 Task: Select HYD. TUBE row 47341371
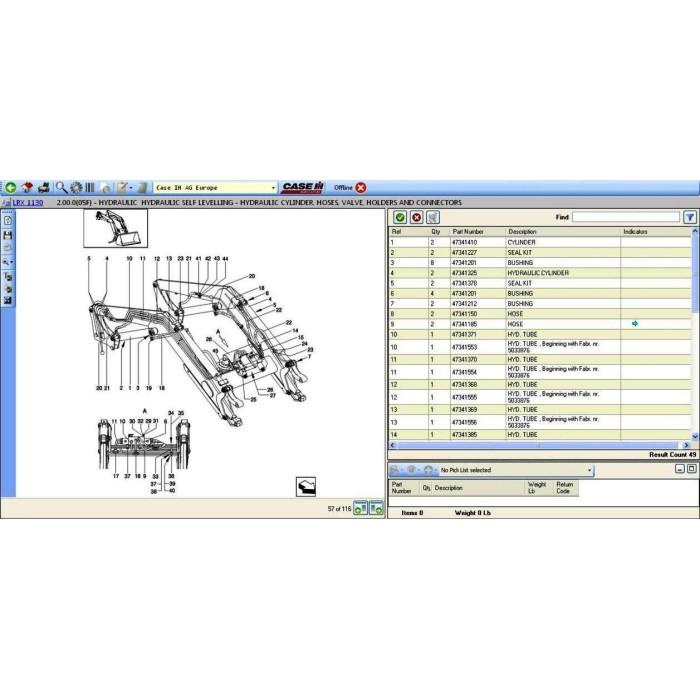coord(540,334)
